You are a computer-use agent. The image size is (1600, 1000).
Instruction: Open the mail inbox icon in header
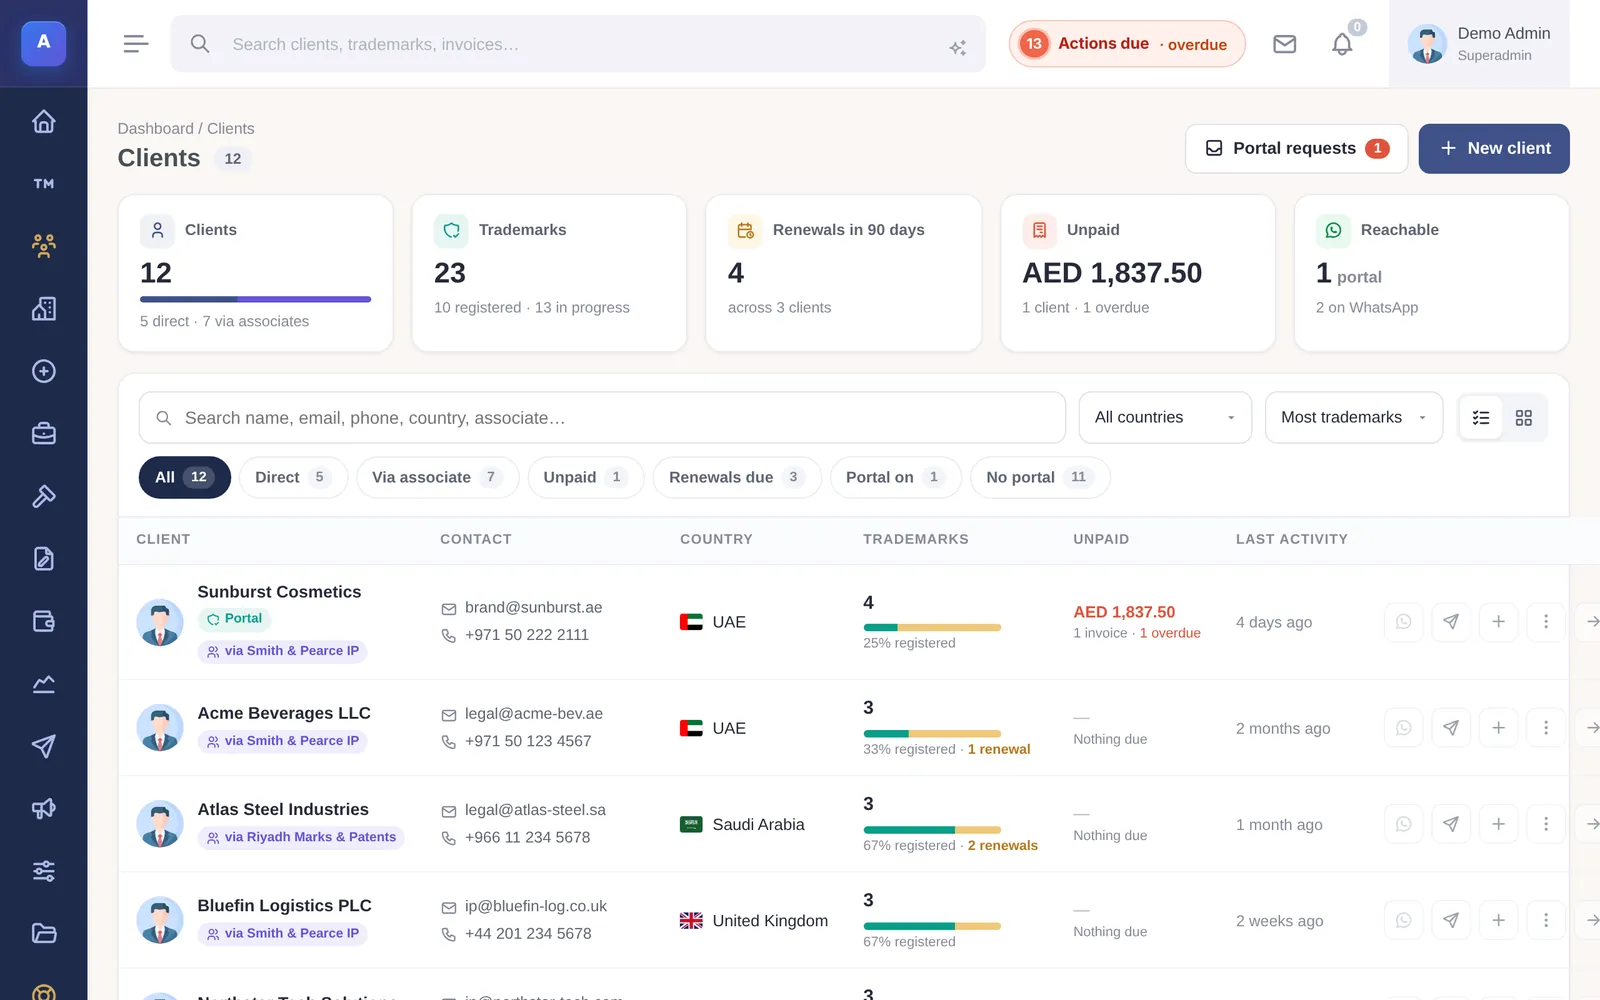pyautogui.click(x=1284, y=44)
